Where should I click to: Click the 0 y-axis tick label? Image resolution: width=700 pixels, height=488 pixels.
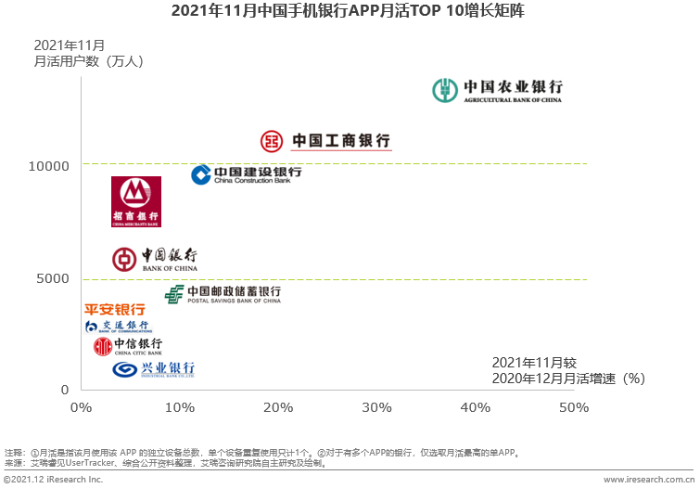click(65, 390)
